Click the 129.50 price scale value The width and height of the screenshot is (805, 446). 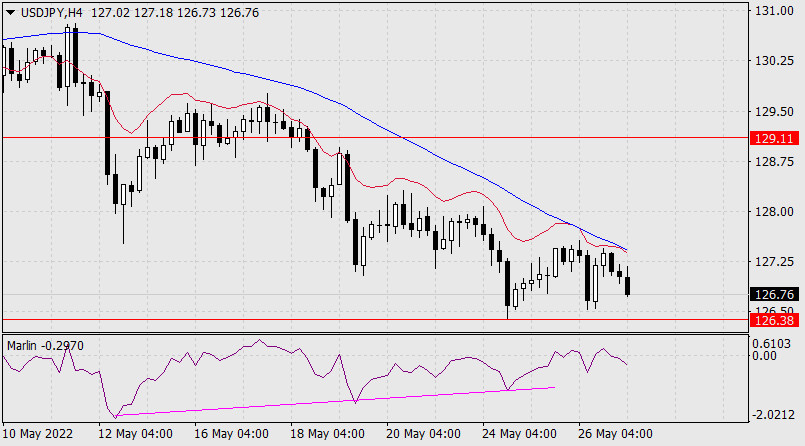point(774,111)
